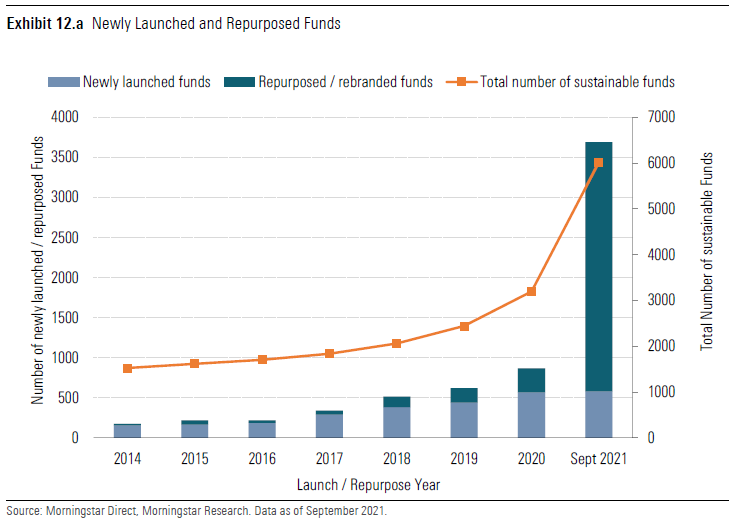
Task: Click the orange line marker for 2014
Action: point(127,368)
